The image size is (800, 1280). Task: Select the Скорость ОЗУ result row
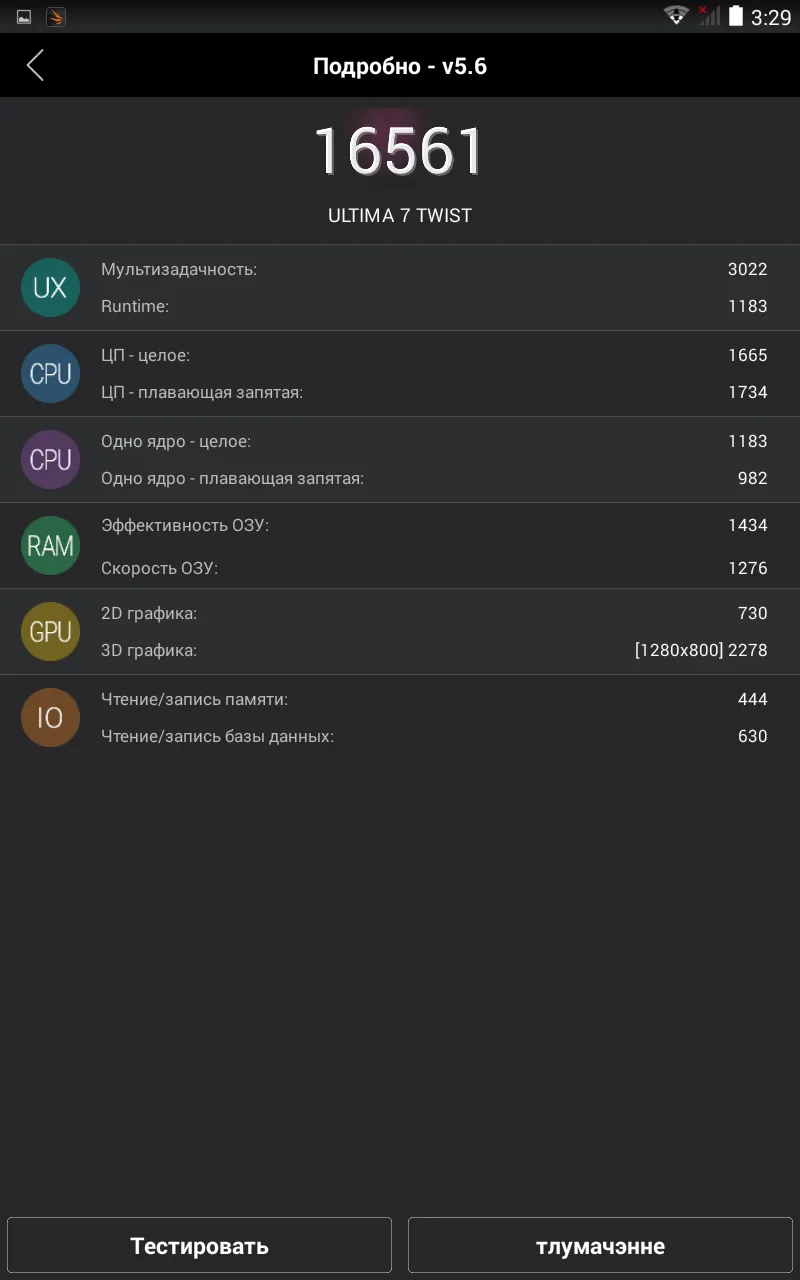(434, 568)
